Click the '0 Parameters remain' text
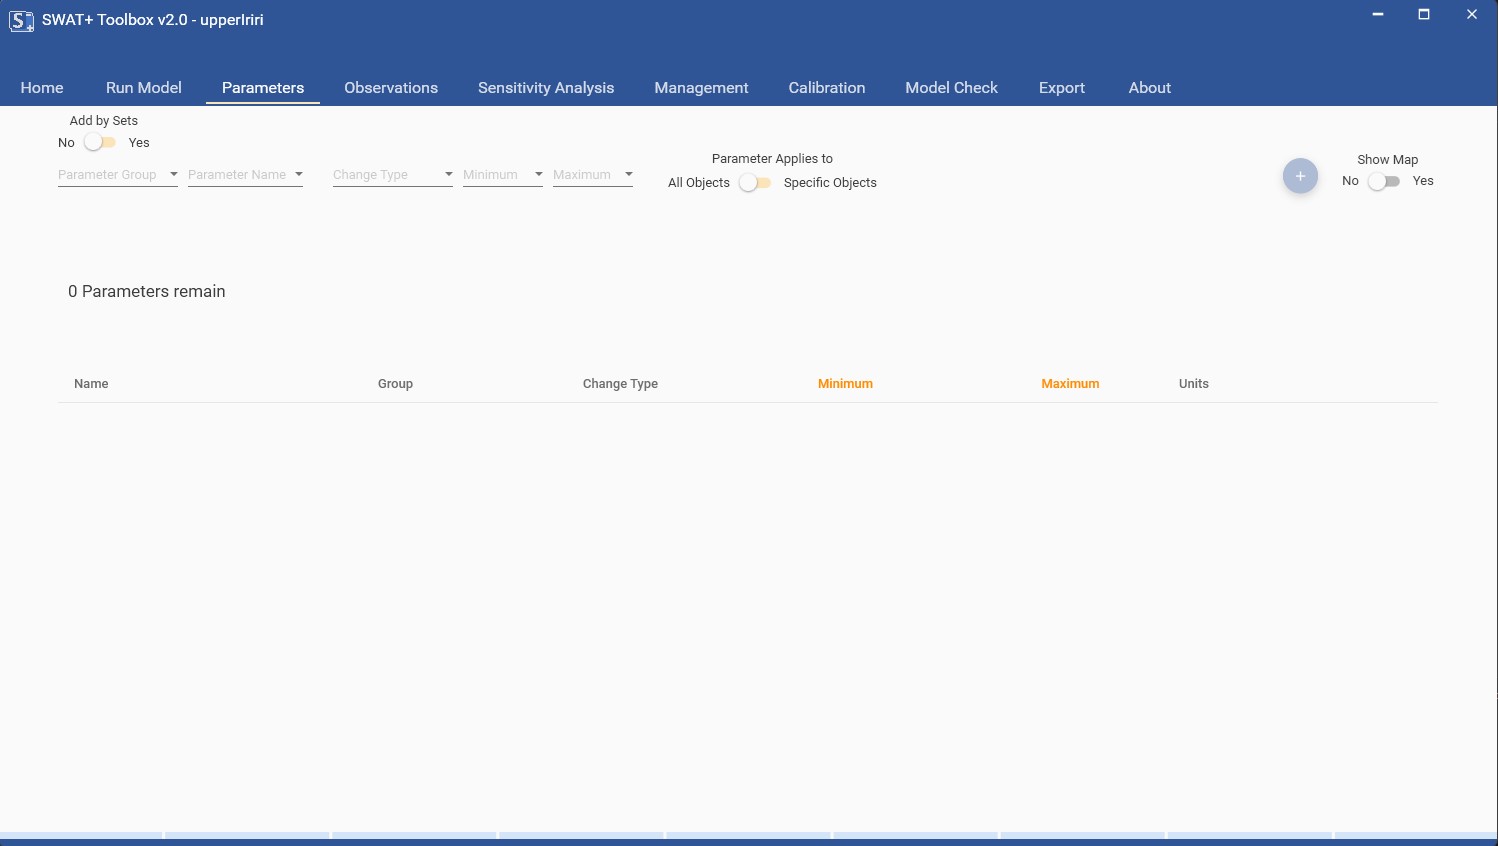 click(147, 292)
